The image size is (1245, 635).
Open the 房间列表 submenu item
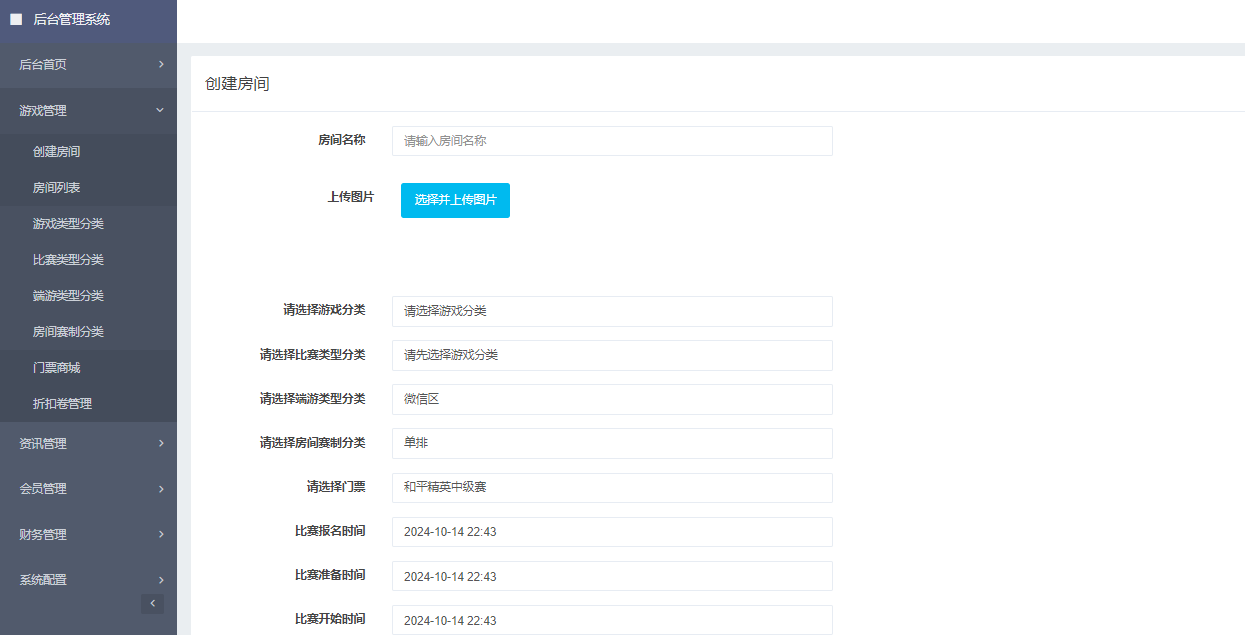(57, 188)
